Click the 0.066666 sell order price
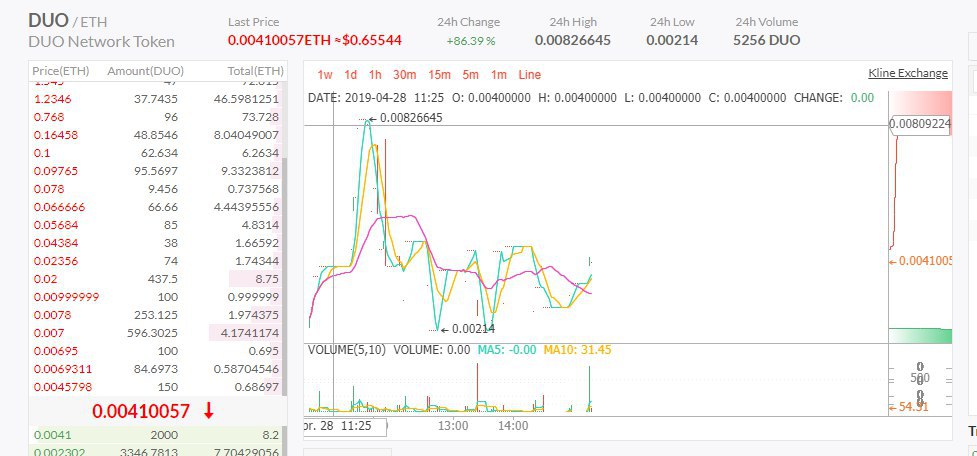This screenshot has width=977, height=456. [x=60, y=207]
